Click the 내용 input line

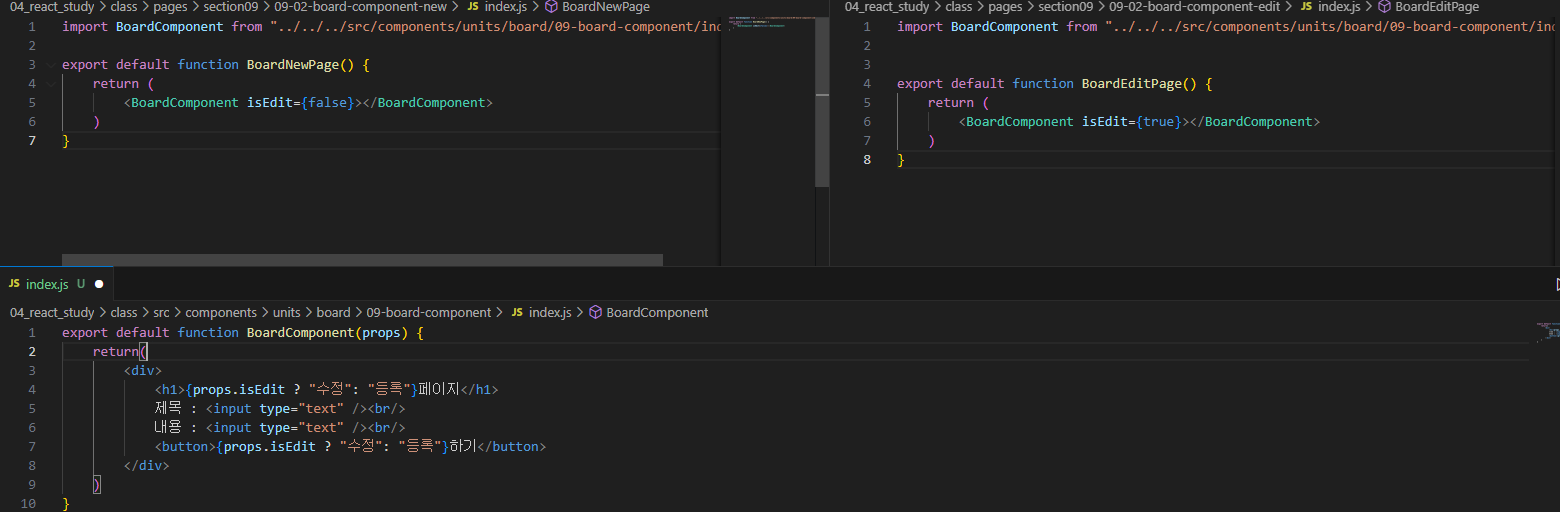(x=280, y=428)
